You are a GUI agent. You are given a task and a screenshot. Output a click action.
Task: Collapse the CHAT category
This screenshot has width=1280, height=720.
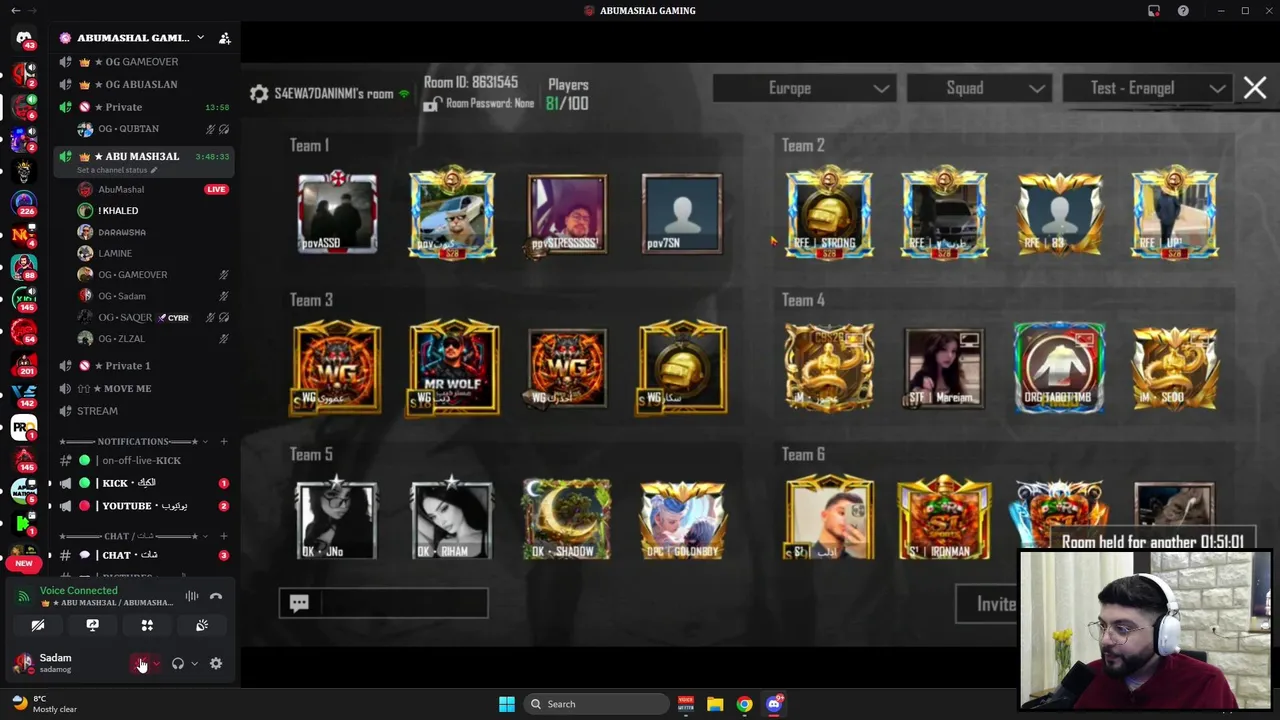point(133,536)
